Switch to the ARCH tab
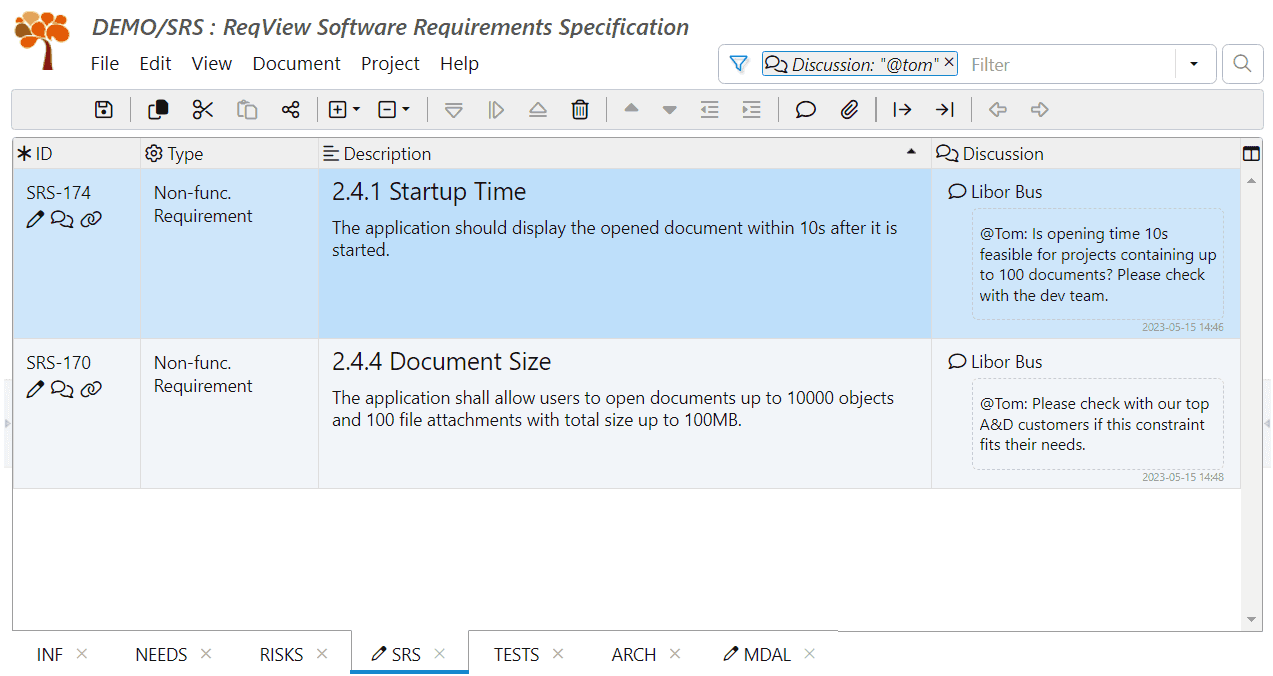 point(634,654)
